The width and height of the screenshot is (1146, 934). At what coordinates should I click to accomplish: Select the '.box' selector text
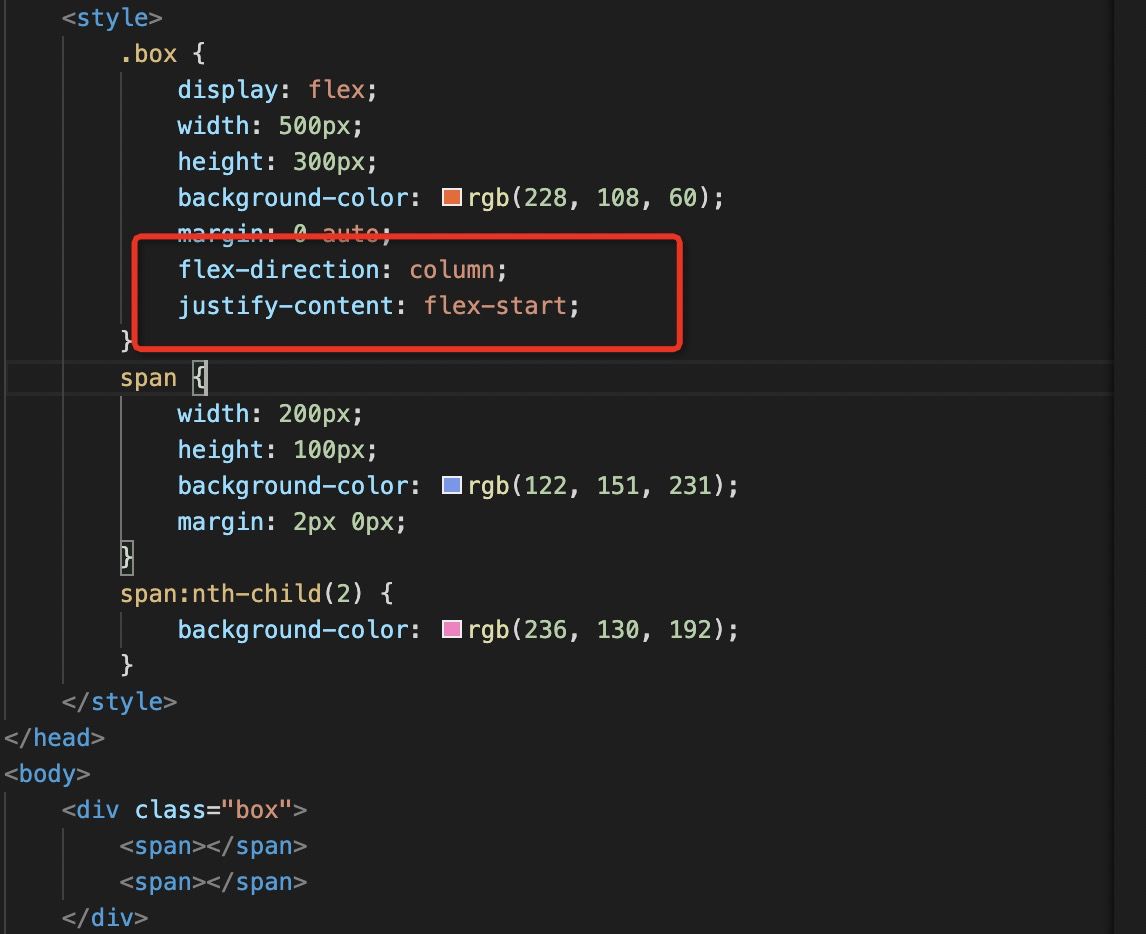click(x=148, y=54)
